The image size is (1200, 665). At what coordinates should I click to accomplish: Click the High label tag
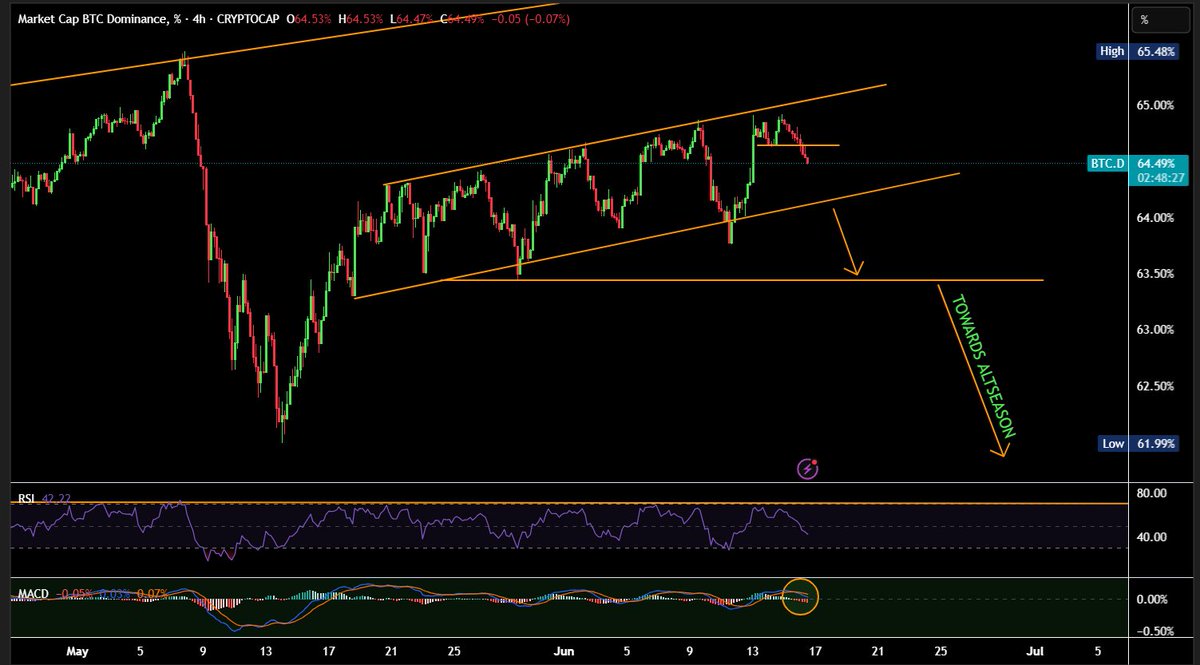pos(1113,51)
